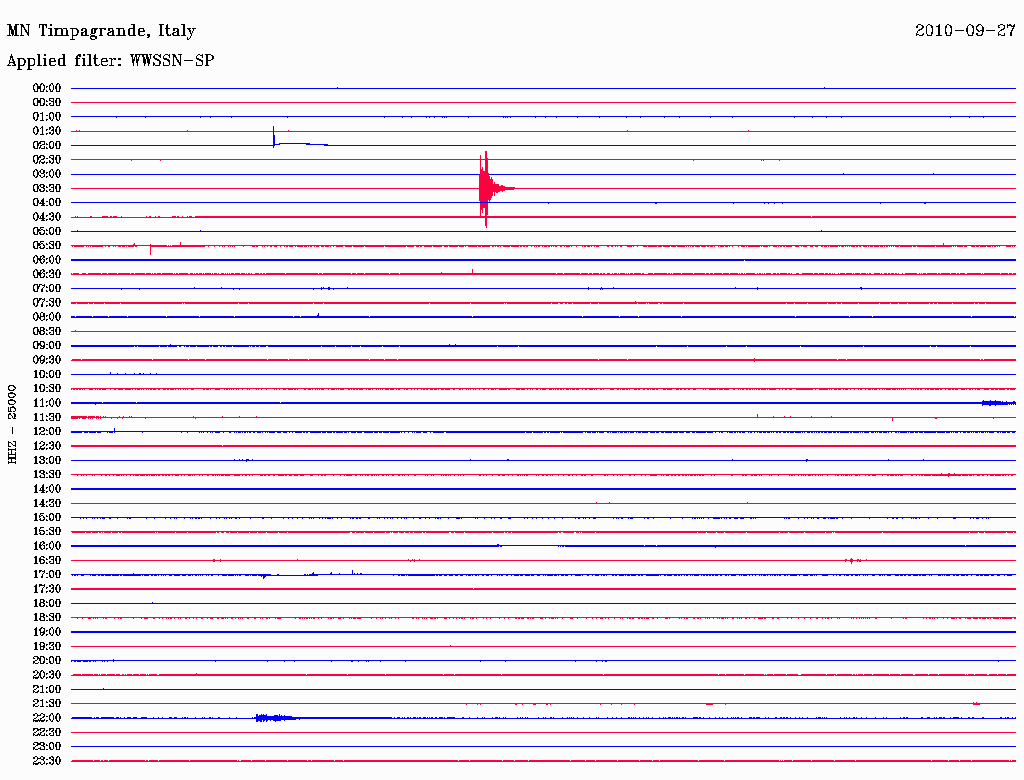Viewport: 1024px width, 780px height.
Task: Click the blue spike on the 02:00 trace
Action: pyautogui.click(x=274, y=137)
